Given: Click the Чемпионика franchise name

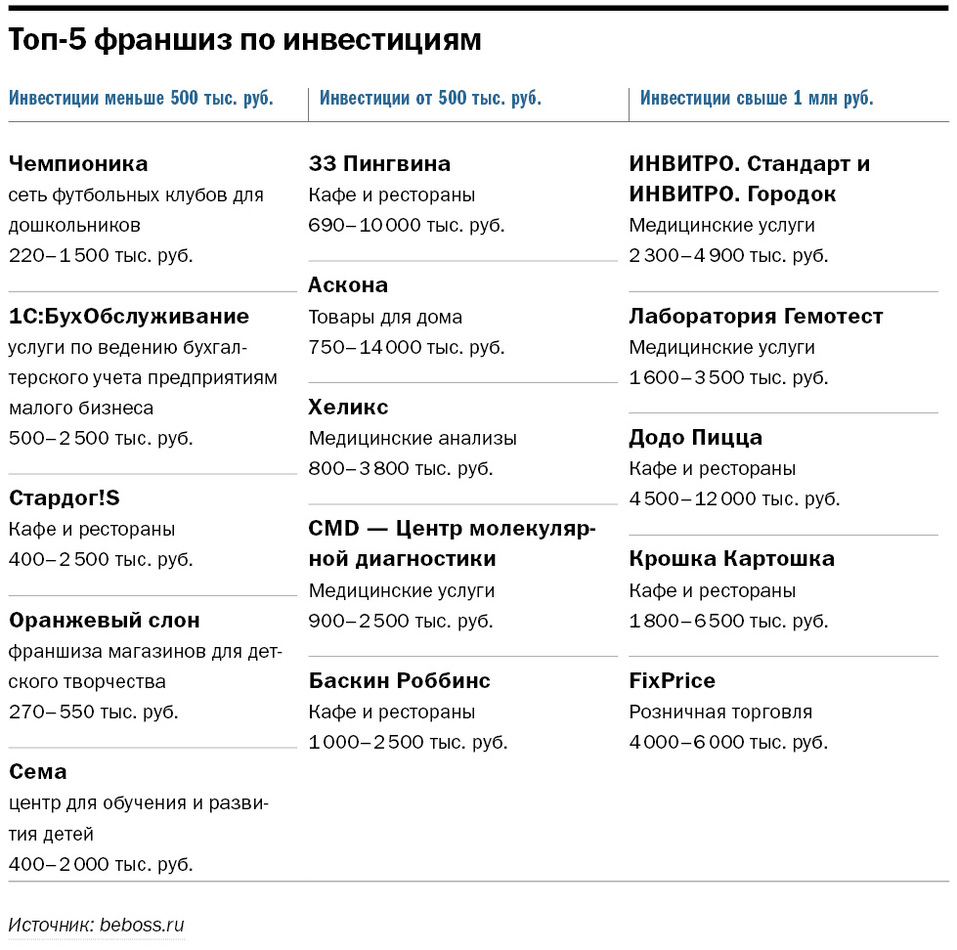Looking at the screenshot, I should click(x=78, y=163).
